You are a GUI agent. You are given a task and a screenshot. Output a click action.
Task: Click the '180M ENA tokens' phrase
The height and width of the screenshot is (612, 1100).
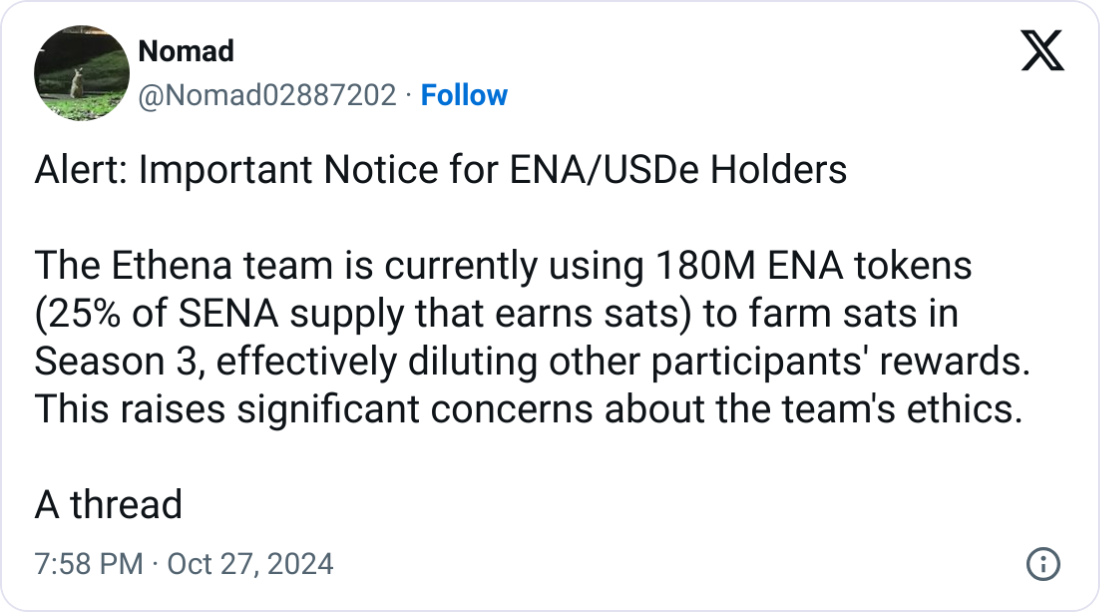click(814, 266)
